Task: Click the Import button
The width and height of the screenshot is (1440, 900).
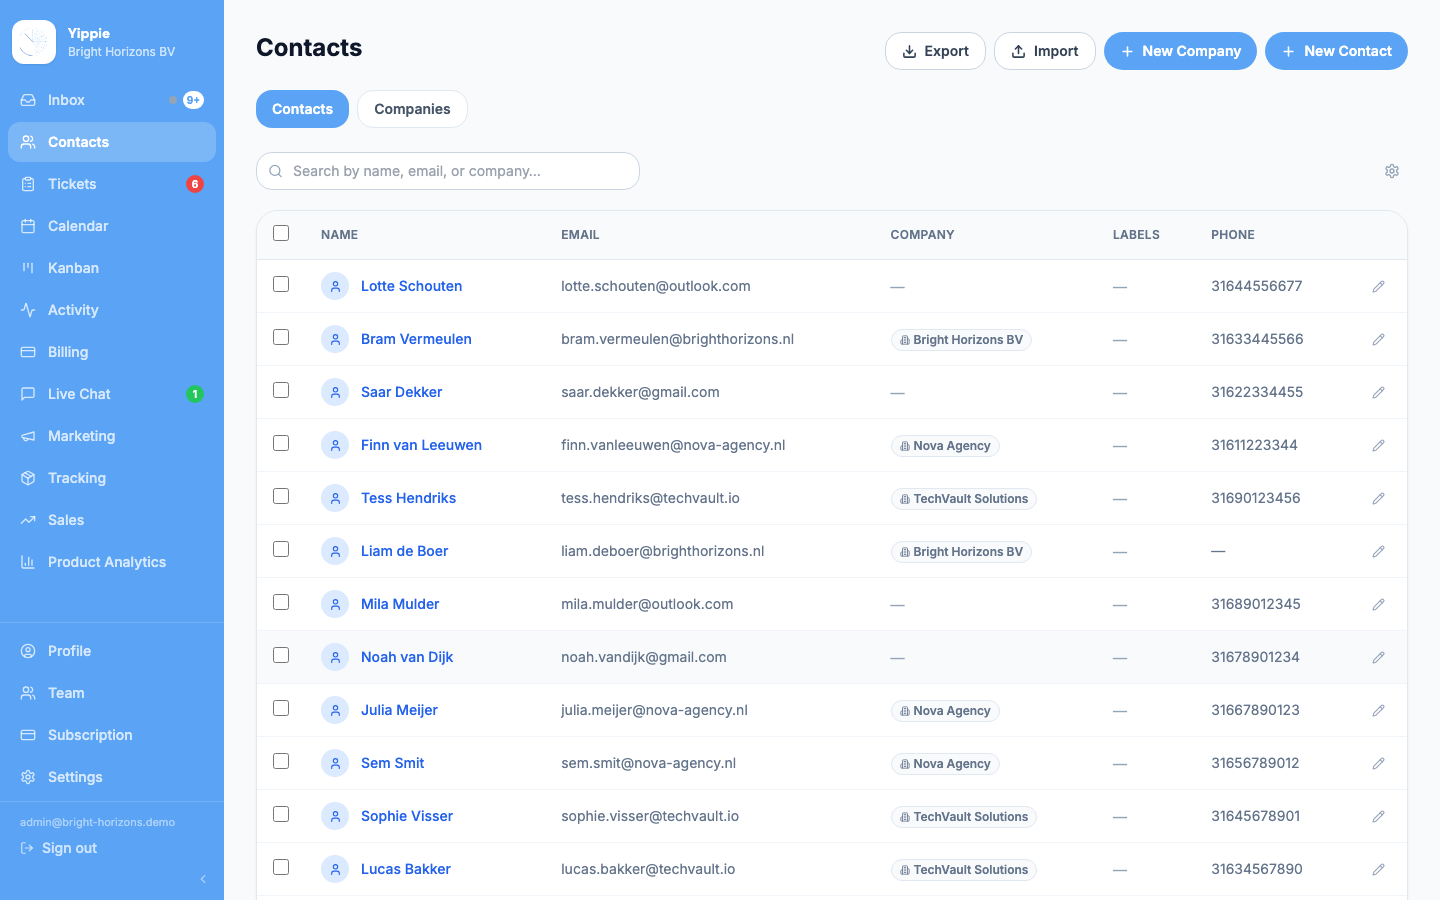Action: pyautogui.click(x=1045, y=51)
